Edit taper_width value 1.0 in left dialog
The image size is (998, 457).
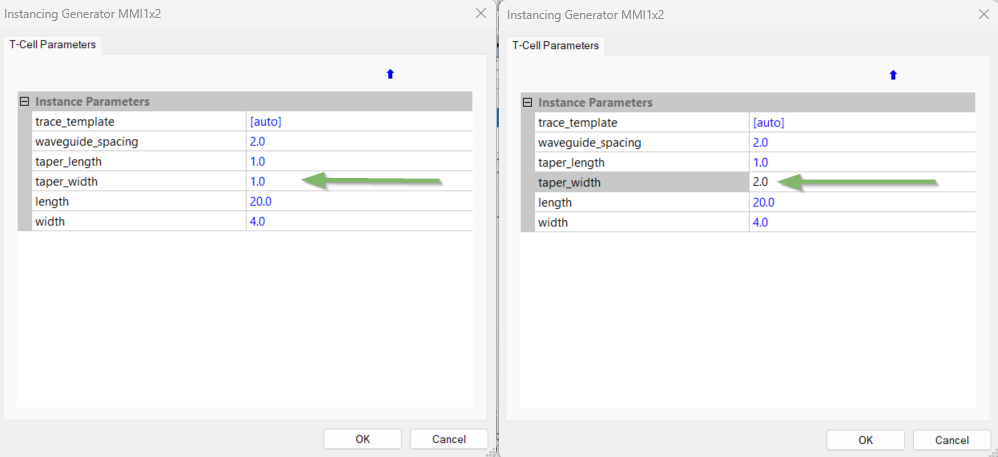pos(258,181)
